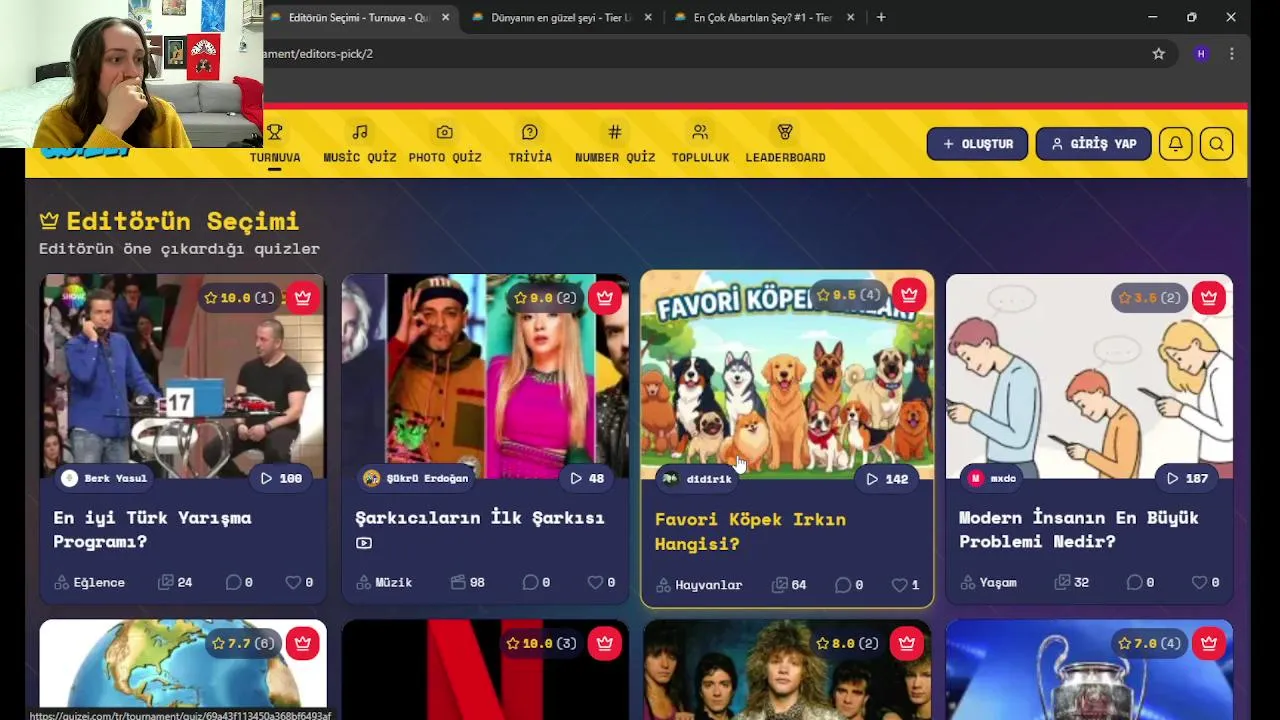Screen dimensions: 1280x720
Task: Click play count 100 on first card
Action: [x=281, y=478]
